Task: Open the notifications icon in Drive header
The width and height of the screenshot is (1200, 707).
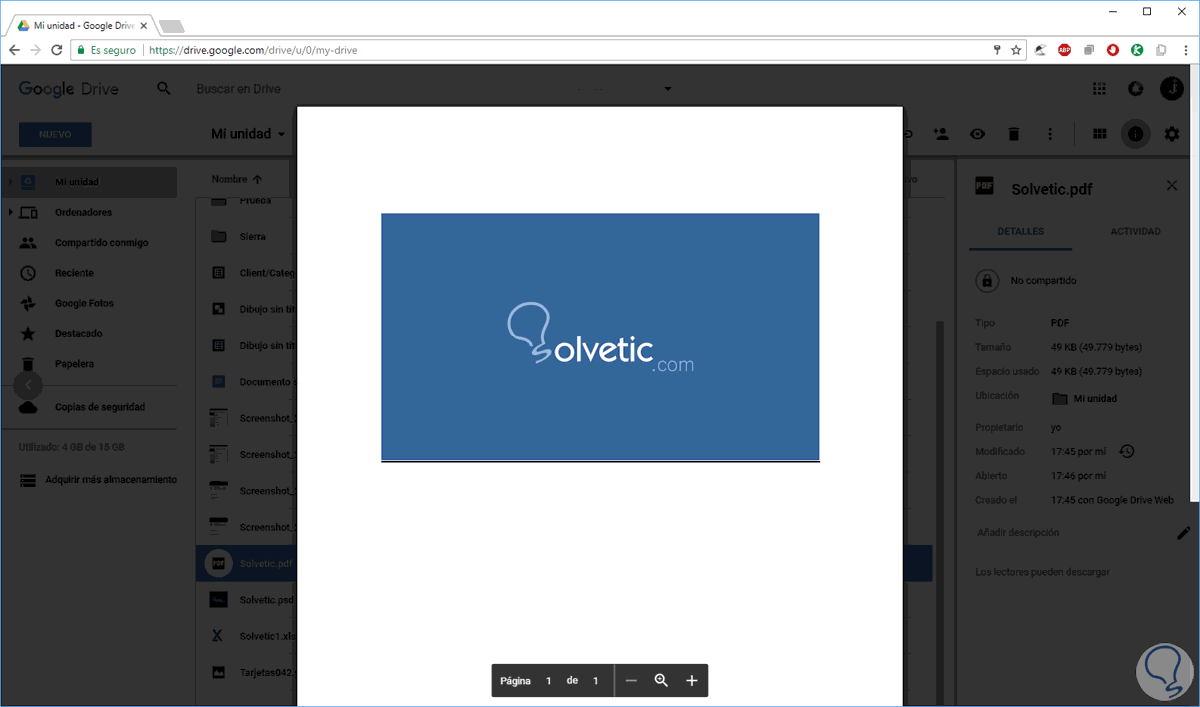Action: [1135, 89]
